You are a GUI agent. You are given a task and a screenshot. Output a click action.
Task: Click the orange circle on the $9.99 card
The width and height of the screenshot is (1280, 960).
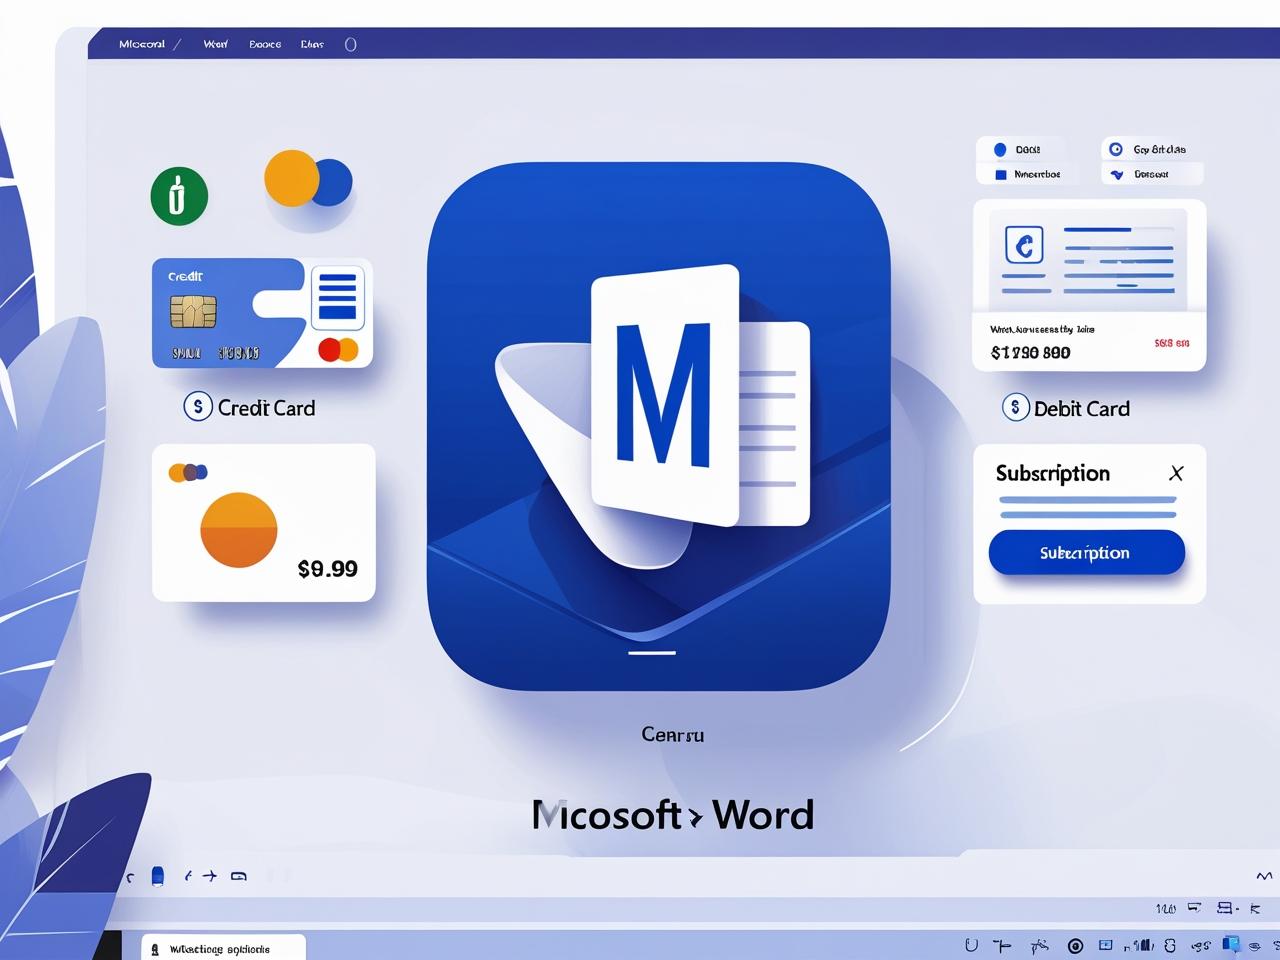point(238,530)
